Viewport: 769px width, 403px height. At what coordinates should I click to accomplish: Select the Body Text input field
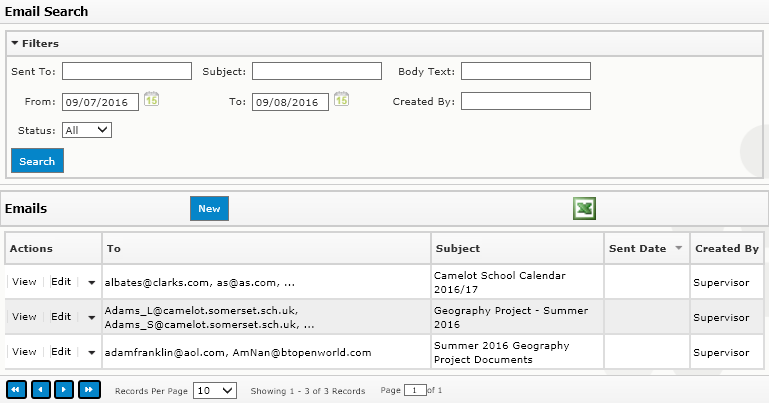point(526,71)
